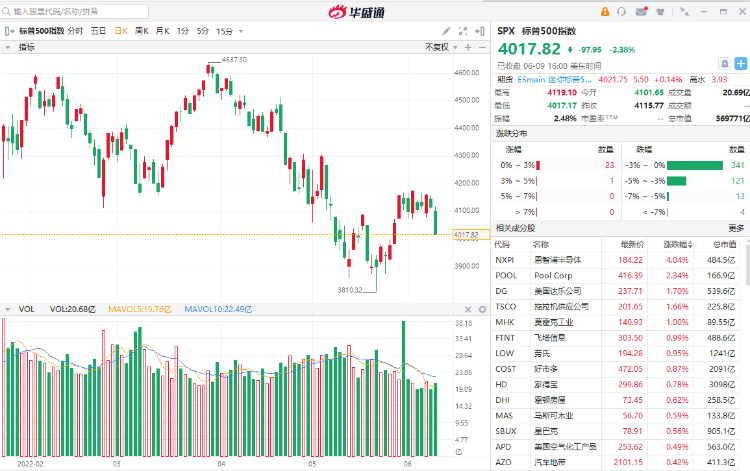Click the 4017.82 price marker on axis
Image resolution: width=750 pixels, height=471 pixels.
[x=471, y=235]
